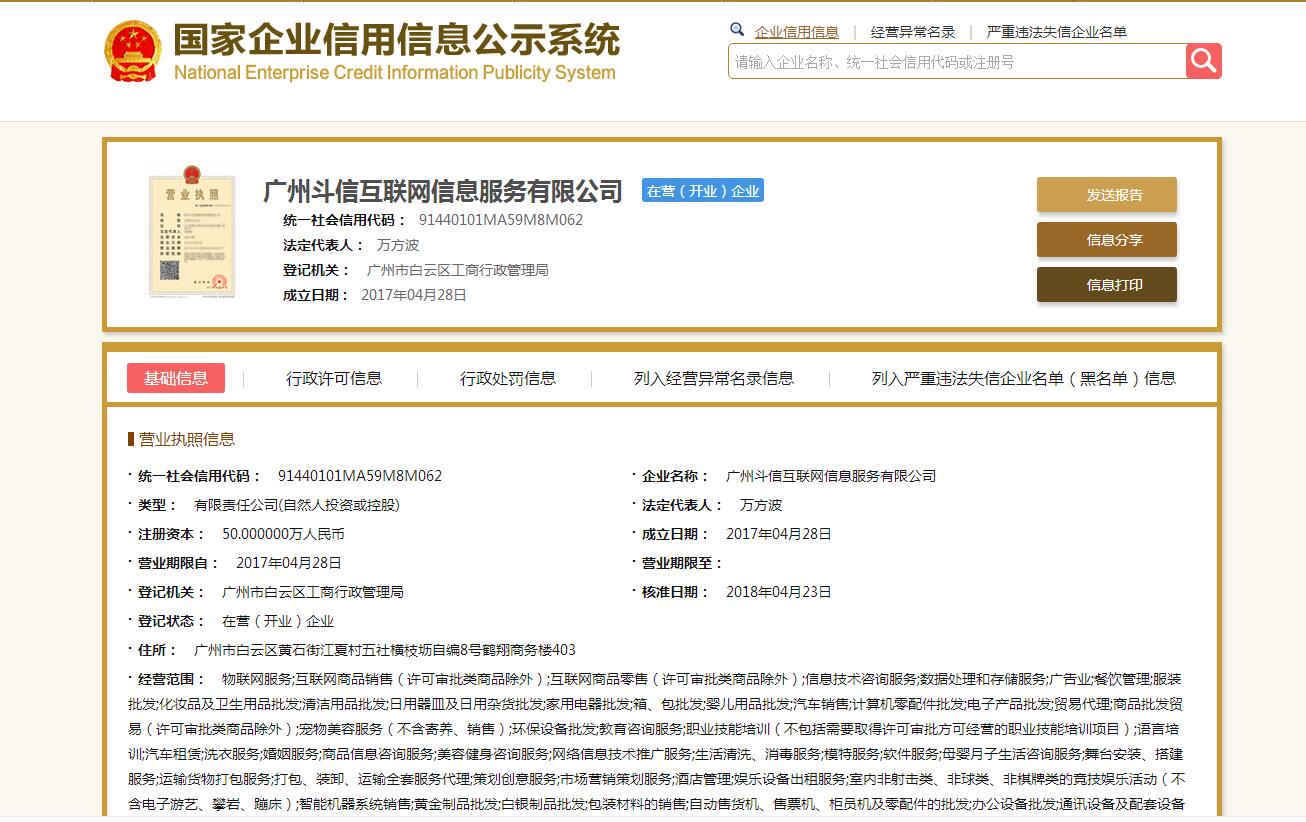The width and height of the screenshot is (1306, 822).
Task: Click 成立日期 2017年04月28日 in header card
Action: coord(414,295)
